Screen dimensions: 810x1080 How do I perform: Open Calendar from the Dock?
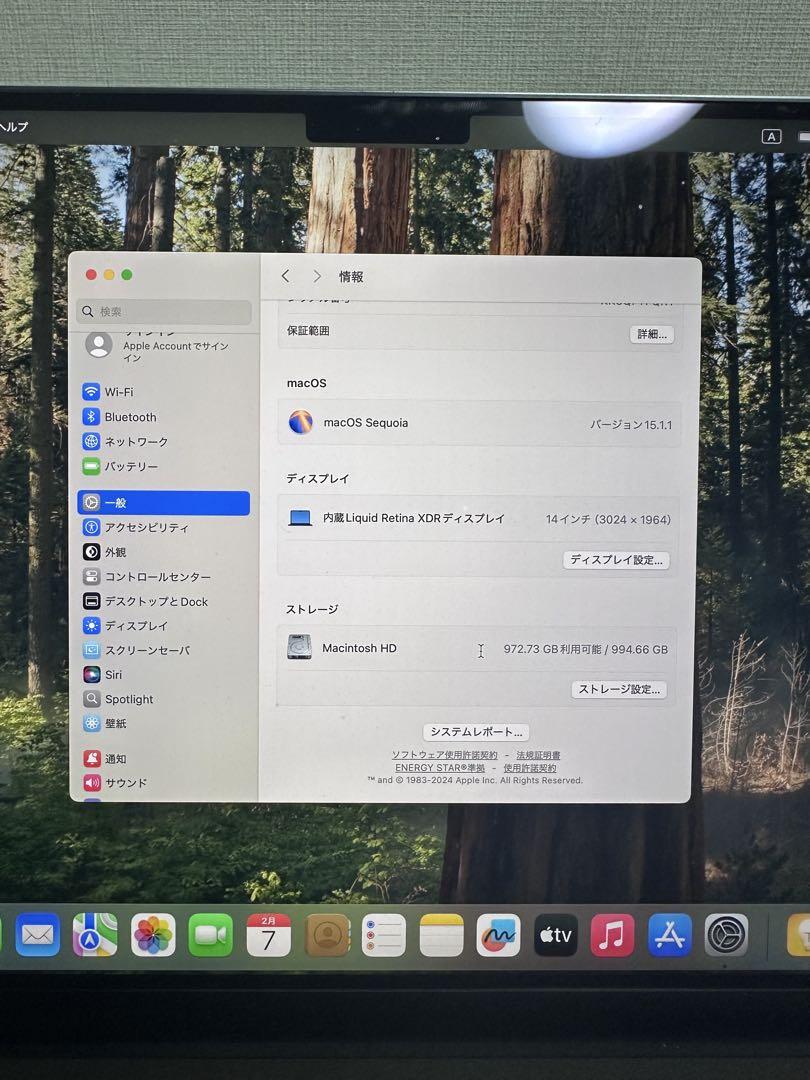pos(269,935)
